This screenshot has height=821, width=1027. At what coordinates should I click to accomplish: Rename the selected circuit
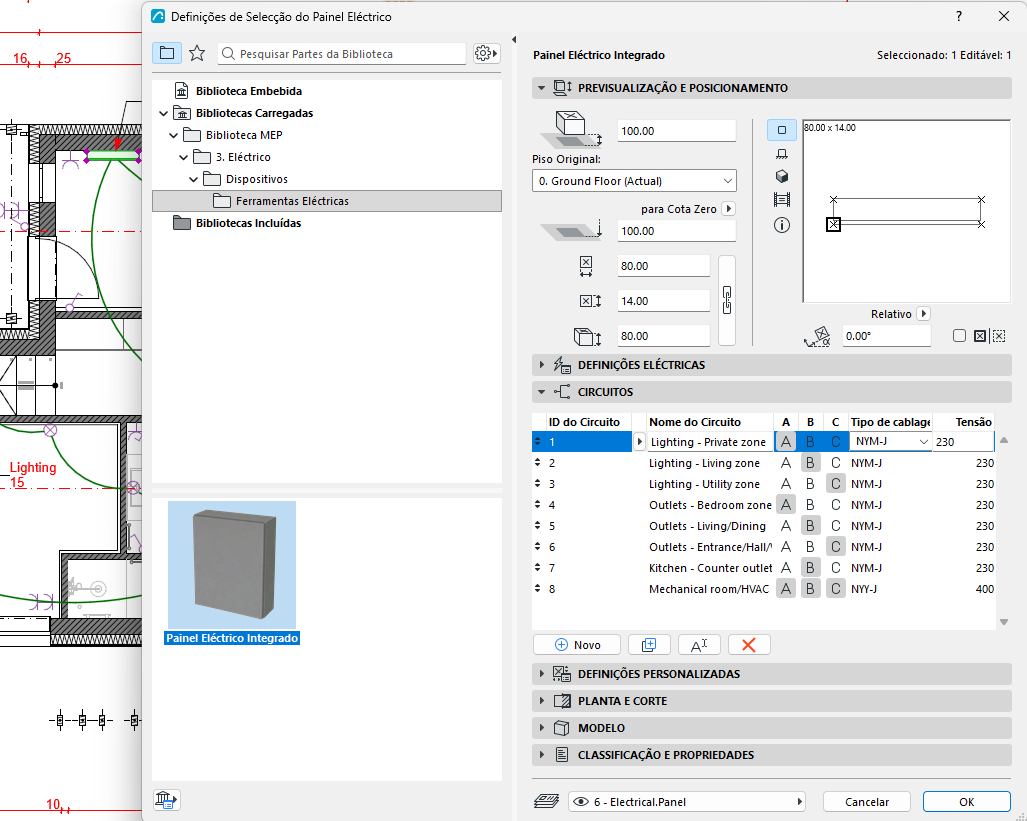click(700, 645)
